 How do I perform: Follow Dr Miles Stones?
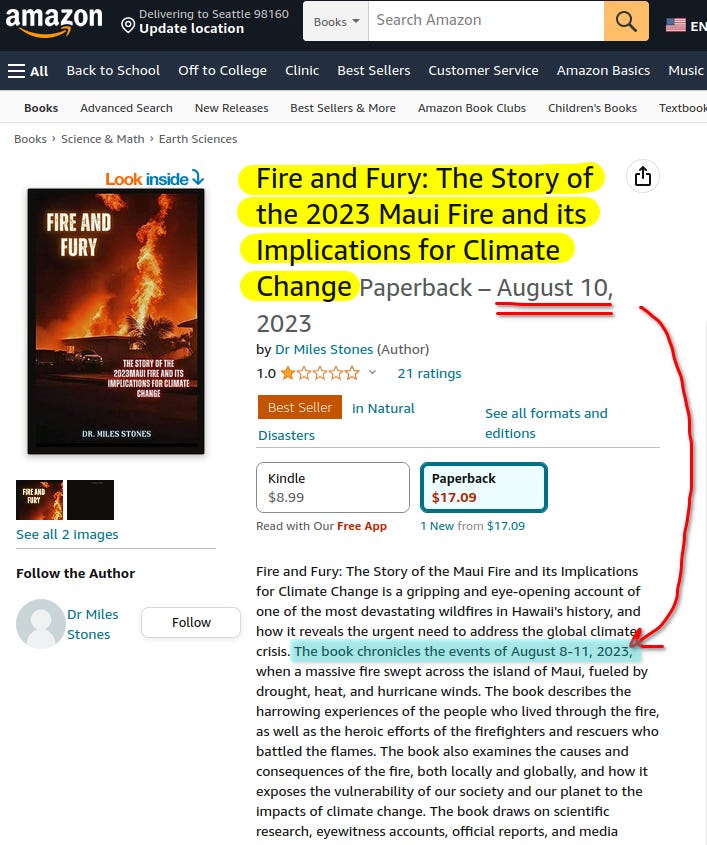[x=191, y=622]
